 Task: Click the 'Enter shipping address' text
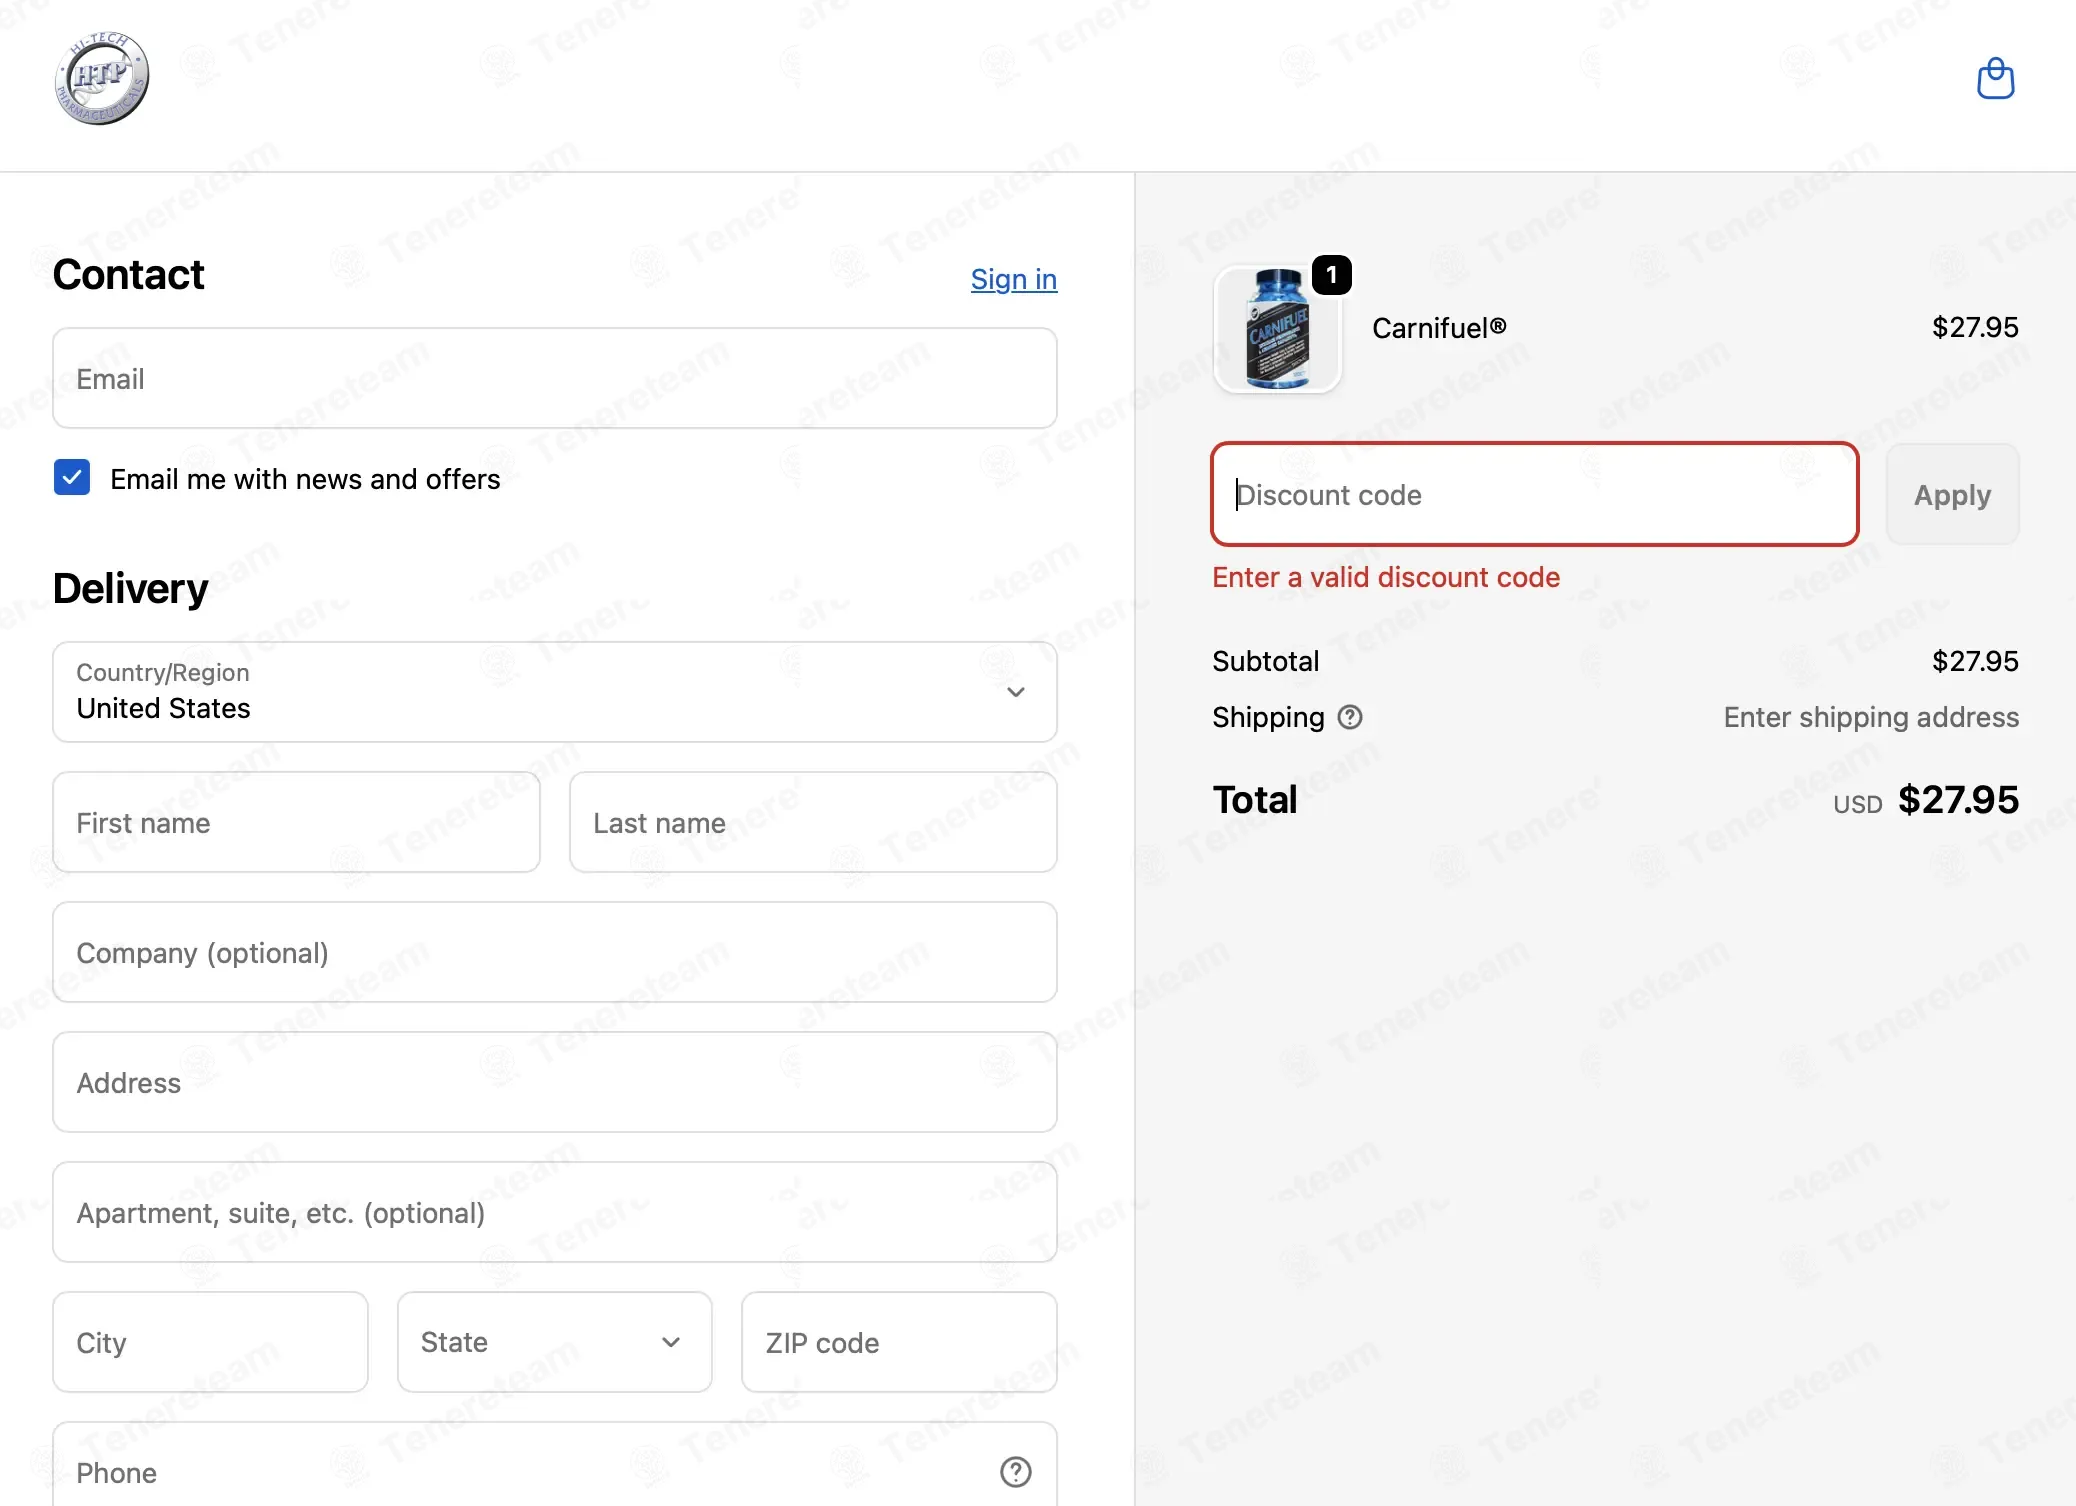coord(1871,717)
